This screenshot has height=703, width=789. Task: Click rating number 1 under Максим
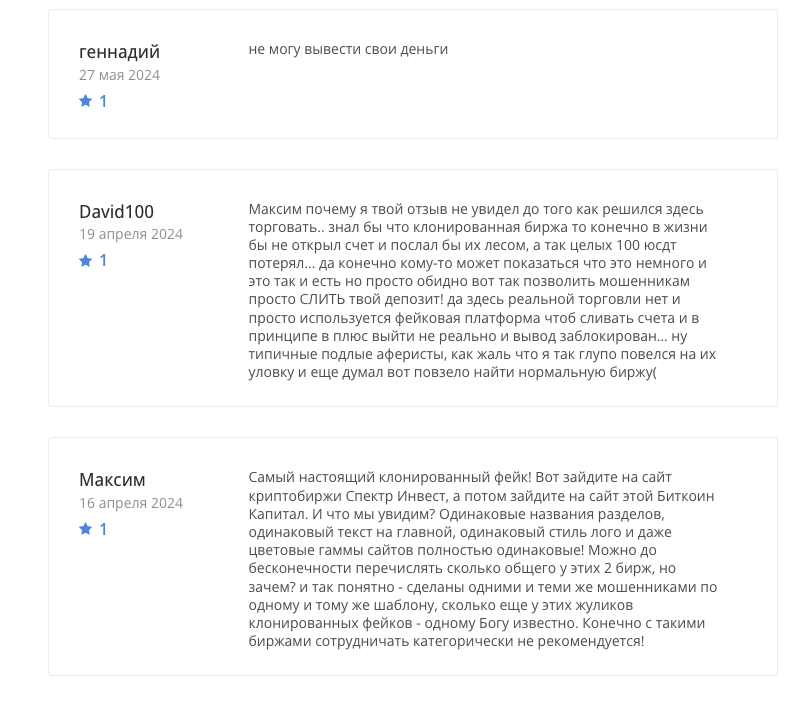[x=103, y=529]
